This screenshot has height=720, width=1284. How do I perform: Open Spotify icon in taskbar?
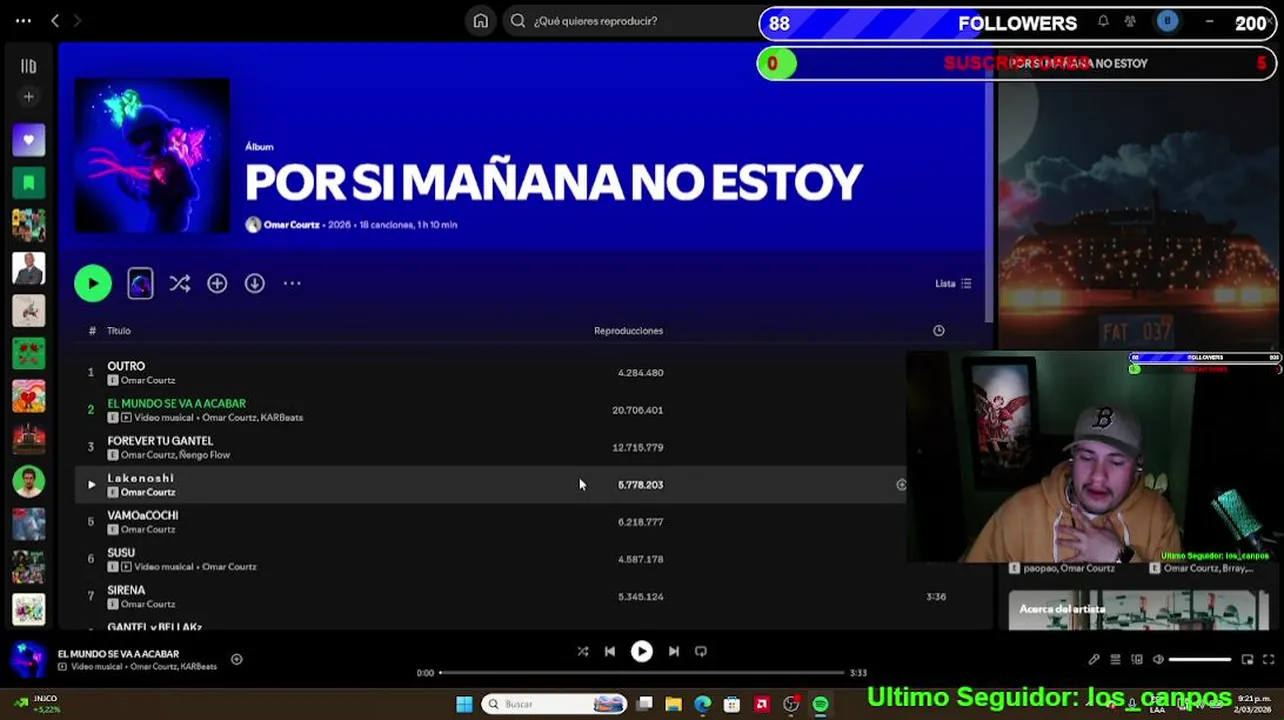pos(820,705)
